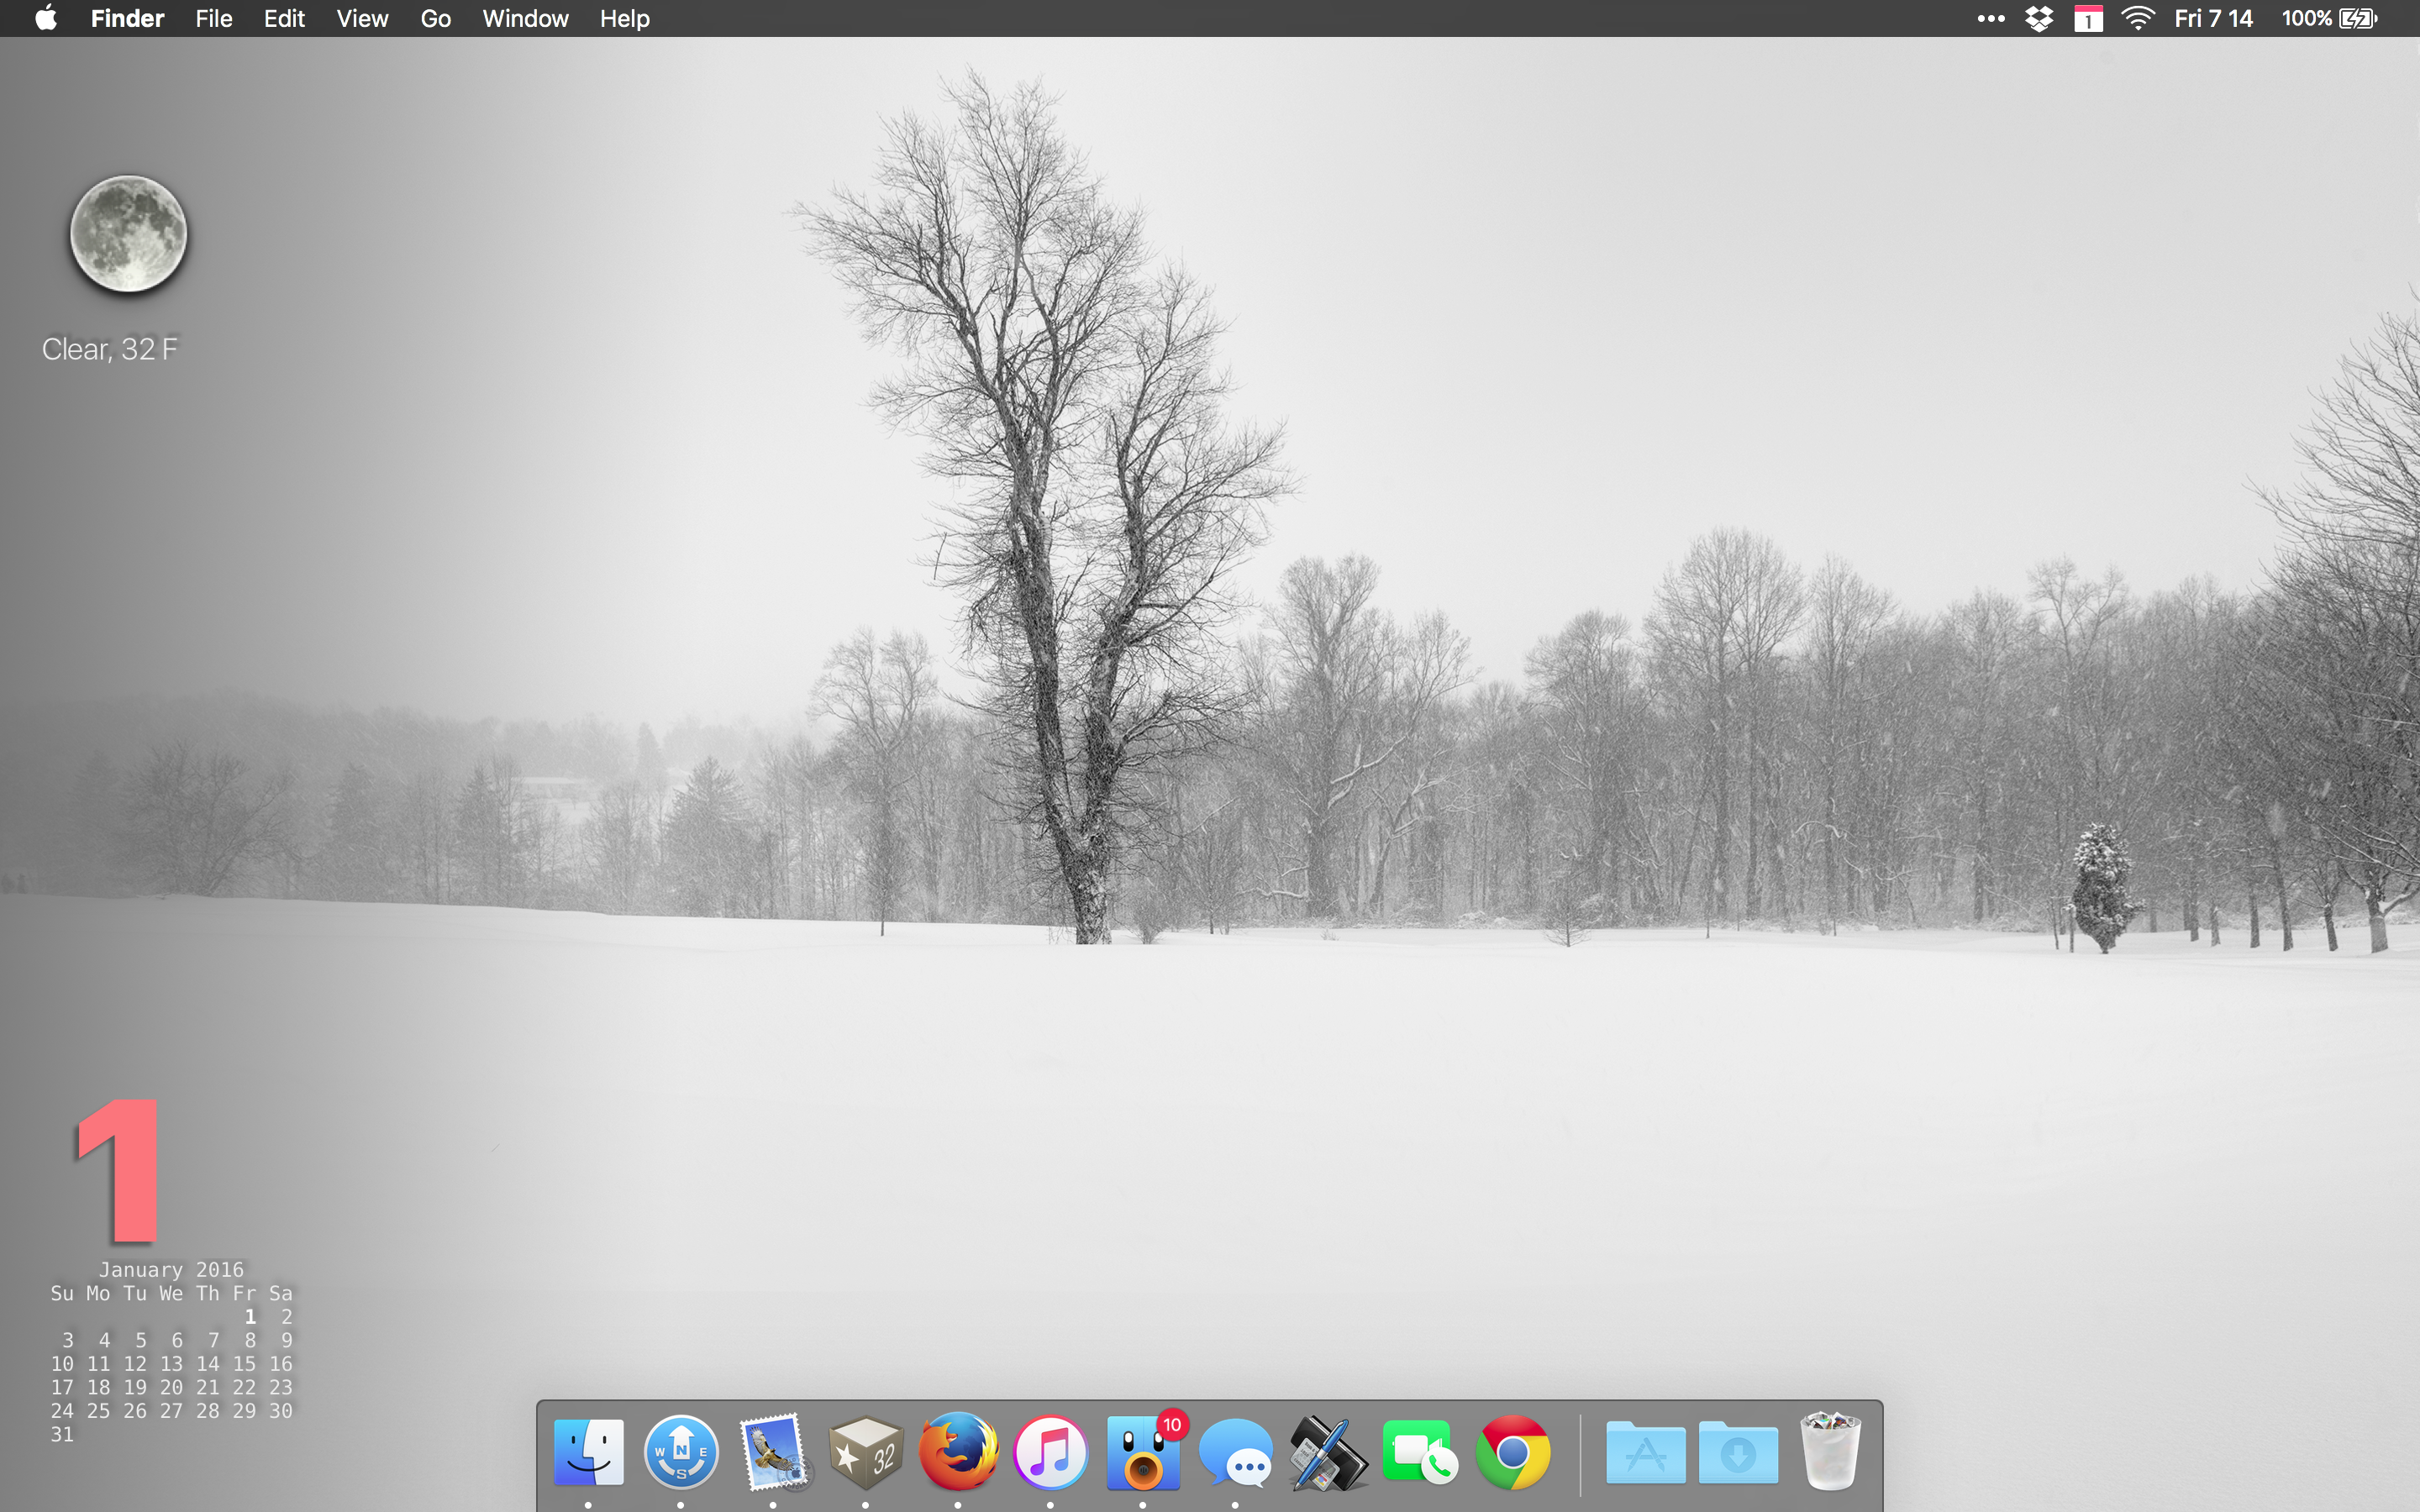
Task: Open Firefox from the Dock
Action: coord(958,1452)
